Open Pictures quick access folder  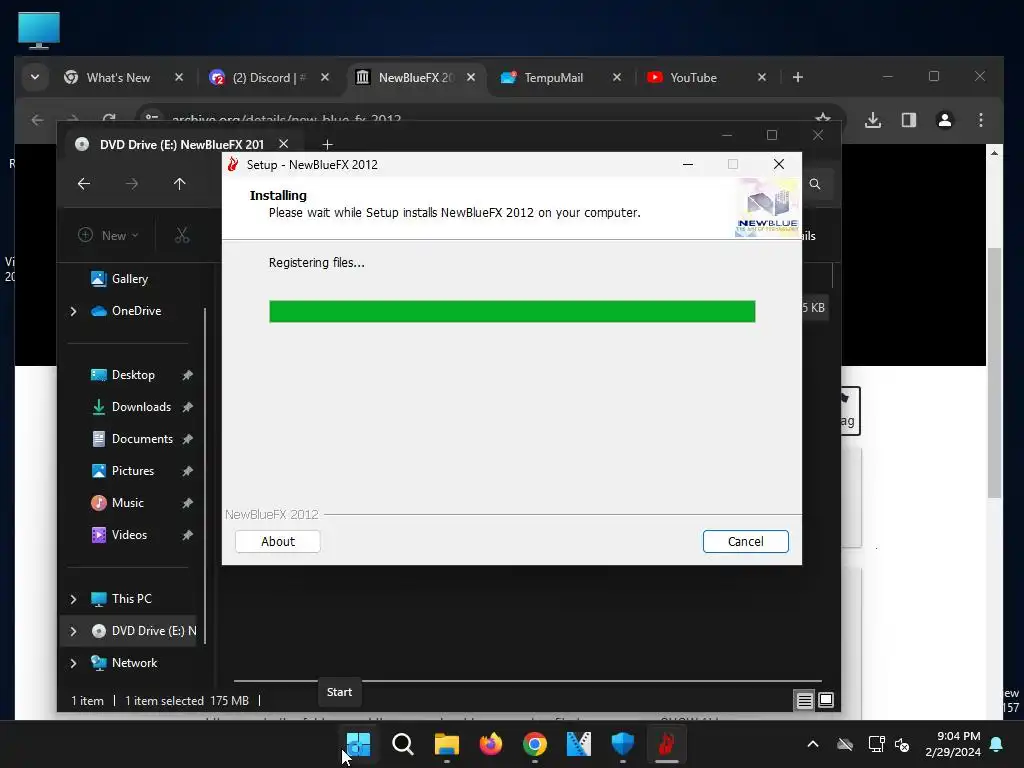pos(133,471)
